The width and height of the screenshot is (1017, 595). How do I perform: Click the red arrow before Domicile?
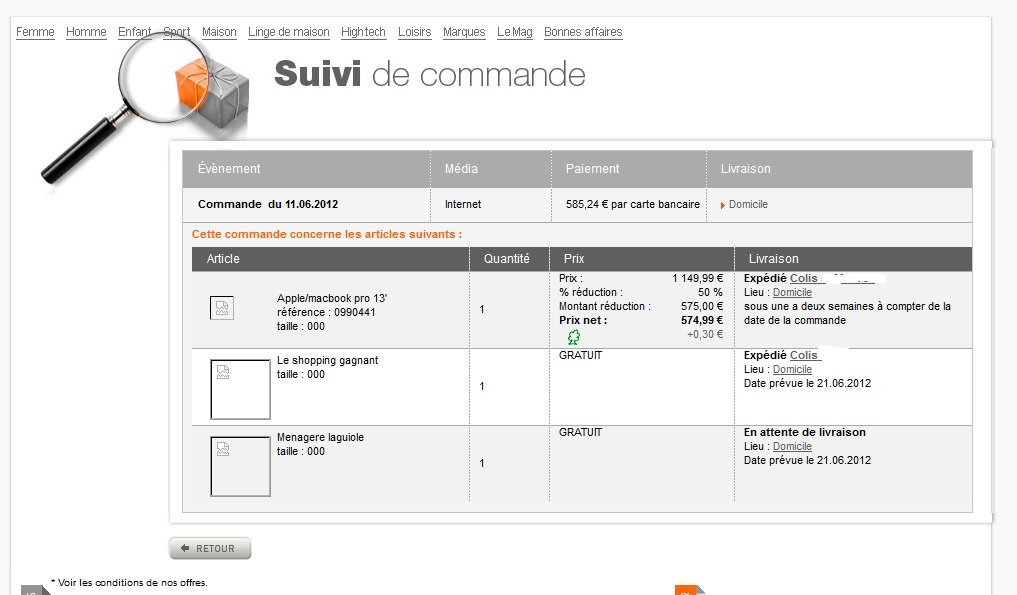tap(723, 205)
